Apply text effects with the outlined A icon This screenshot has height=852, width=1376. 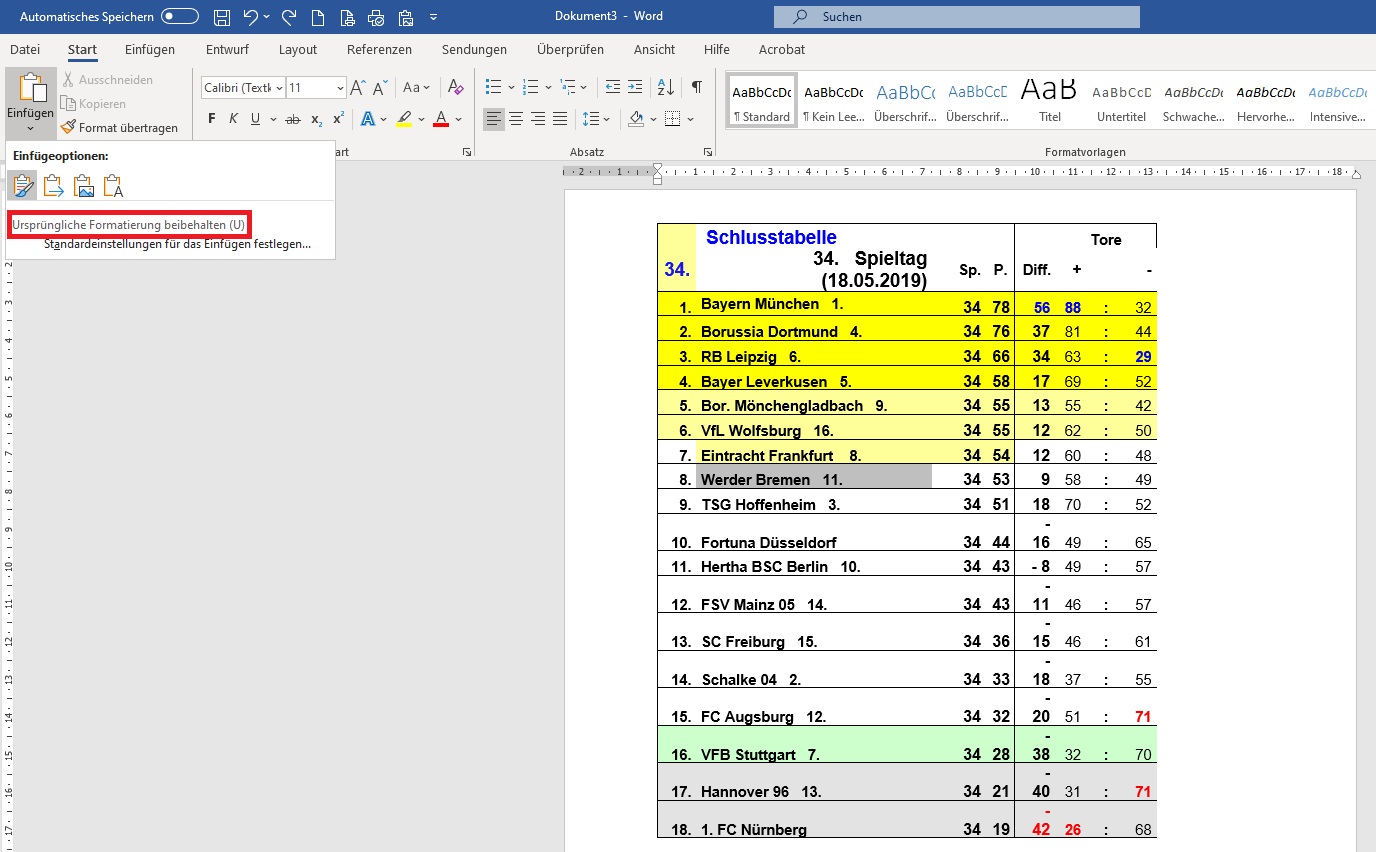[367, 119]
